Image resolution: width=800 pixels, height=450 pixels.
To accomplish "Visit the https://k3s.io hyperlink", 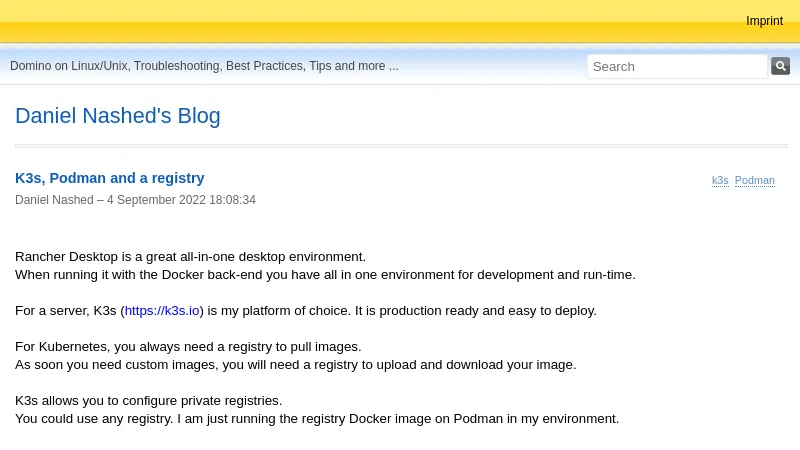I will pos(162,311).
